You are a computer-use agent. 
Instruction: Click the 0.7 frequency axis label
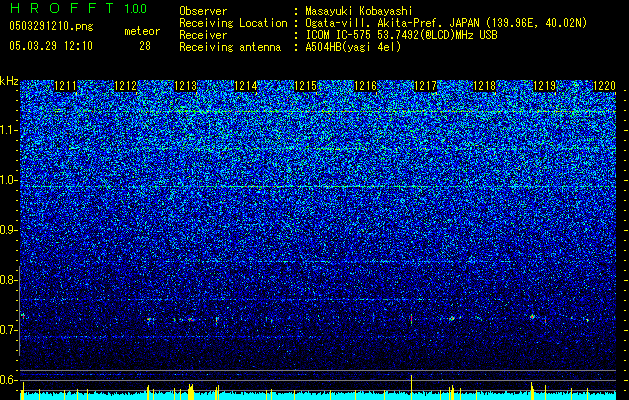(9, 330)
